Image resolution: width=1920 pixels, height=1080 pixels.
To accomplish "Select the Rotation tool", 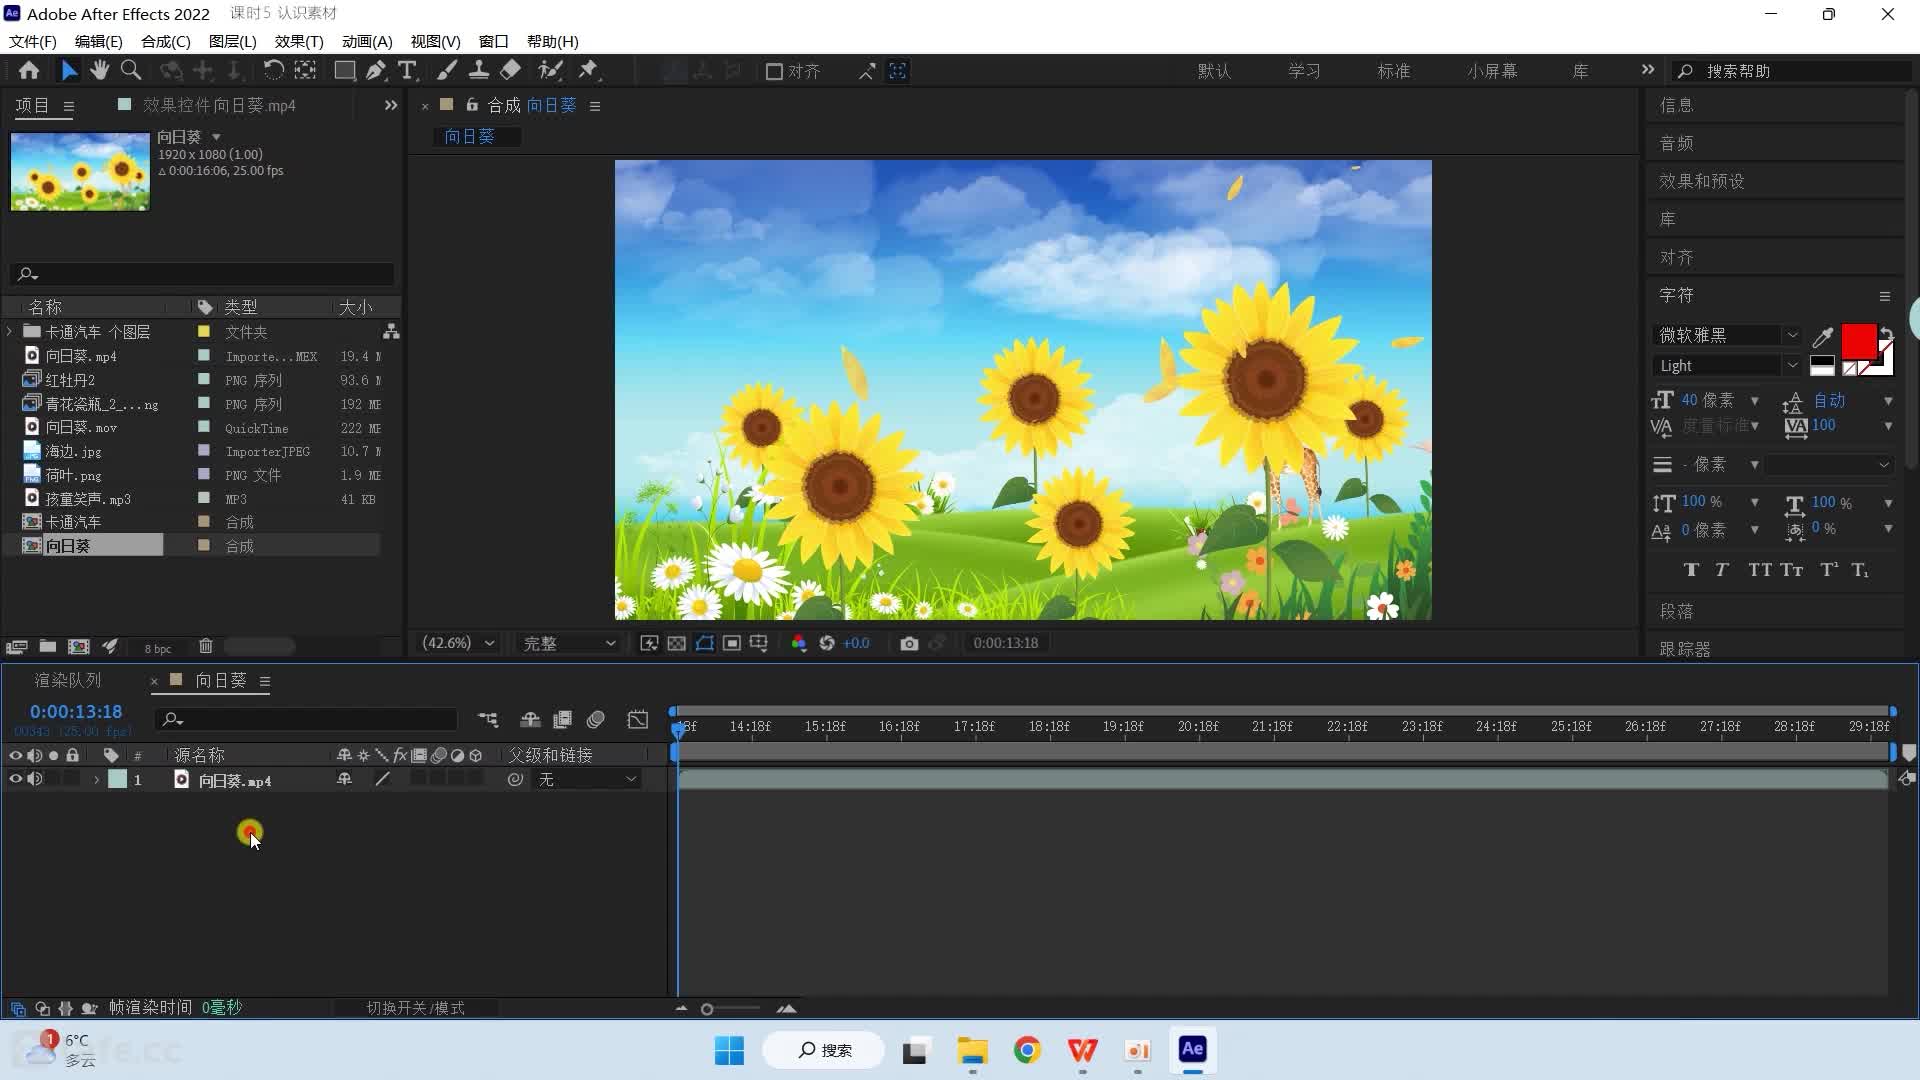I will coord(273,71).
